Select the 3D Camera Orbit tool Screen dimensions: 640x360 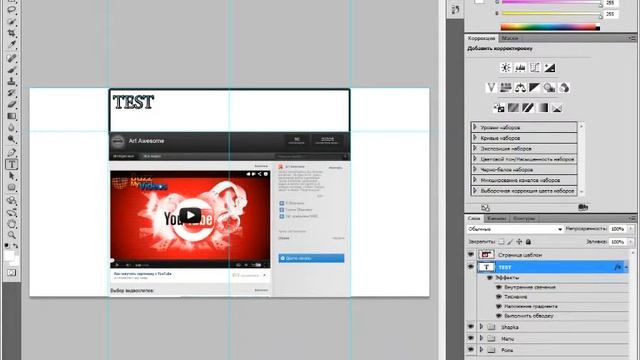(11, 212)
